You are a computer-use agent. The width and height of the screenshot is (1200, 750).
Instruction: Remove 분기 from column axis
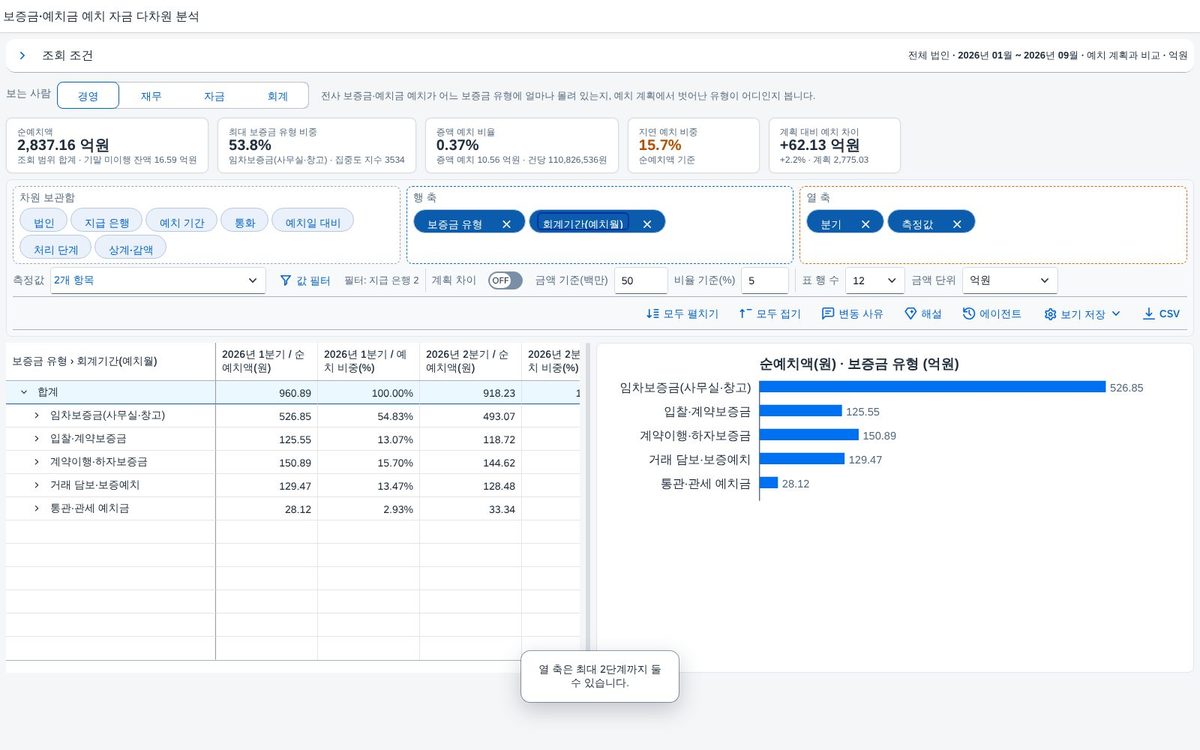pos(865,224)
